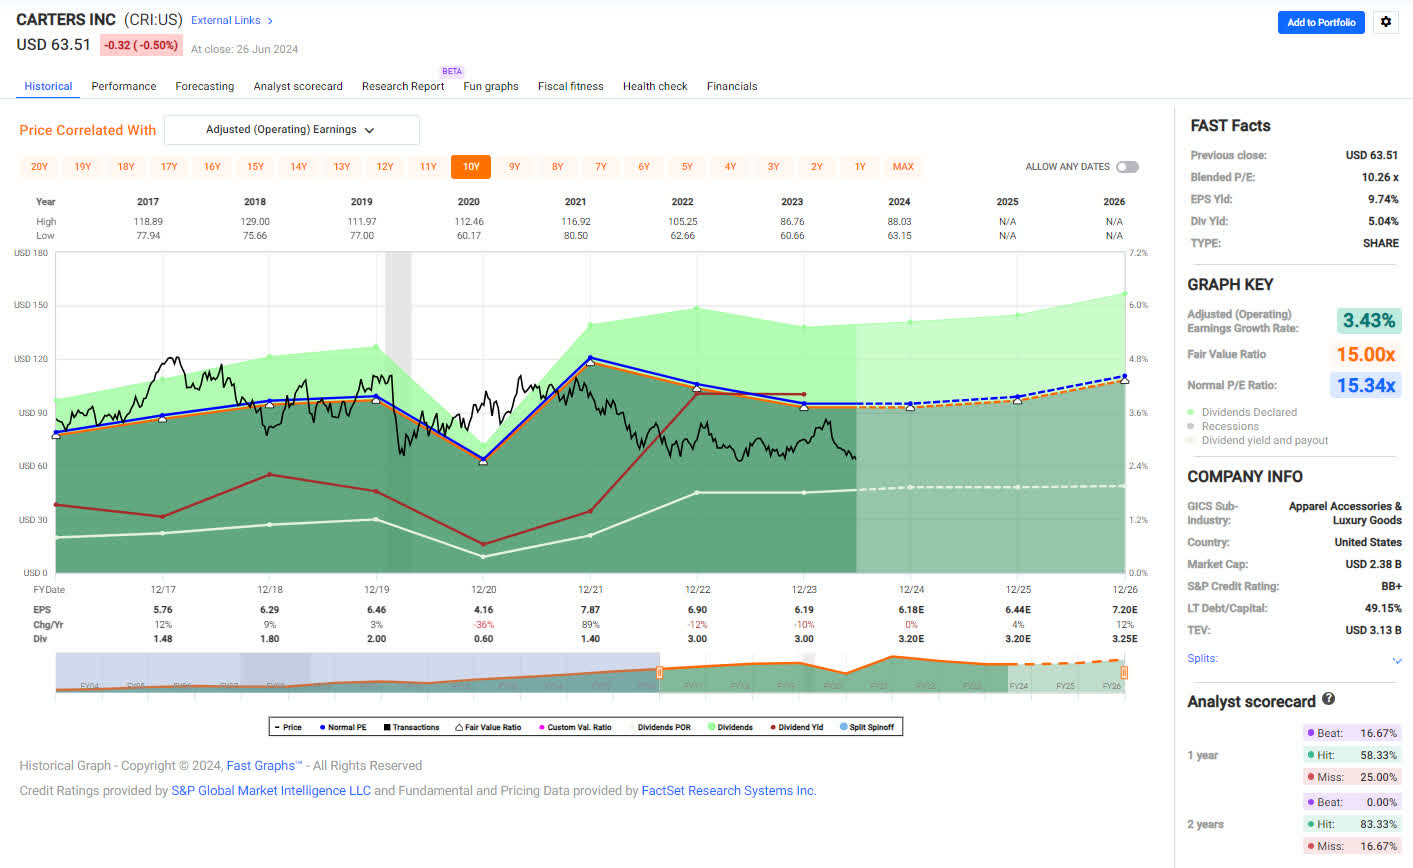The image size is (1413, 868).
Task: Select the 9Y time range
Action: click(x=514, y=167)
